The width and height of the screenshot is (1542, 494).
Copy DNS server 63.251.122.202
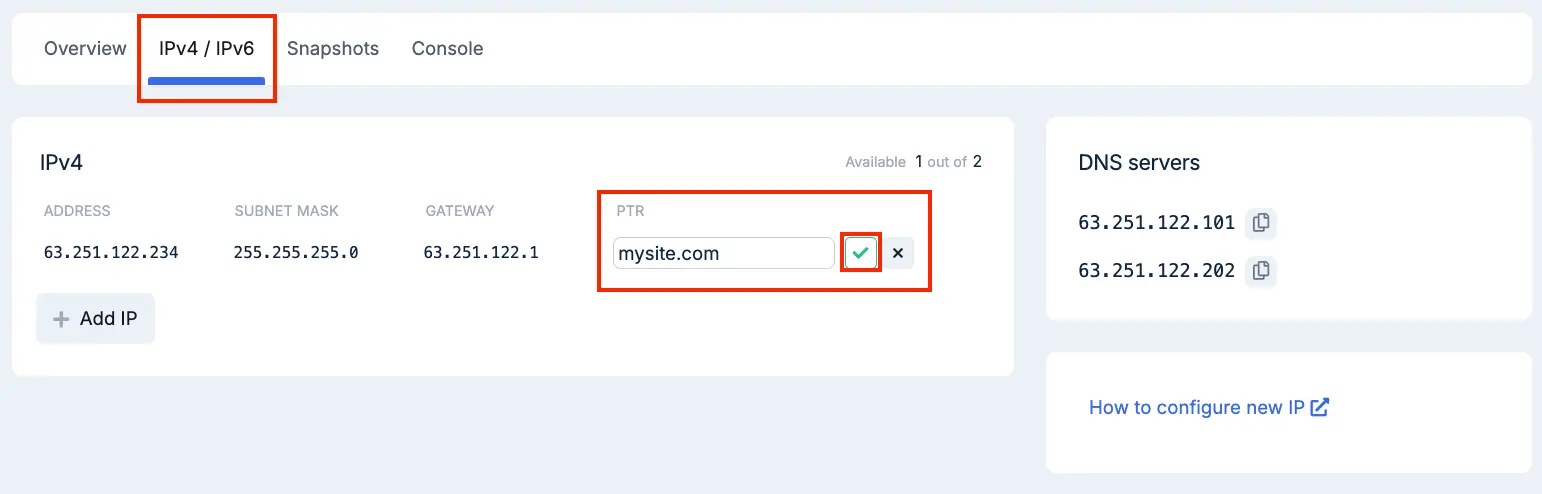click(1261, 270)
